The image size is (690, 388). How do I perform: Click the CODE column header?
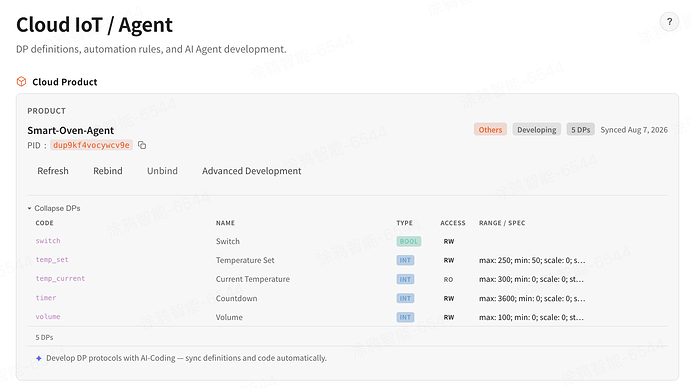pos(44,223)
